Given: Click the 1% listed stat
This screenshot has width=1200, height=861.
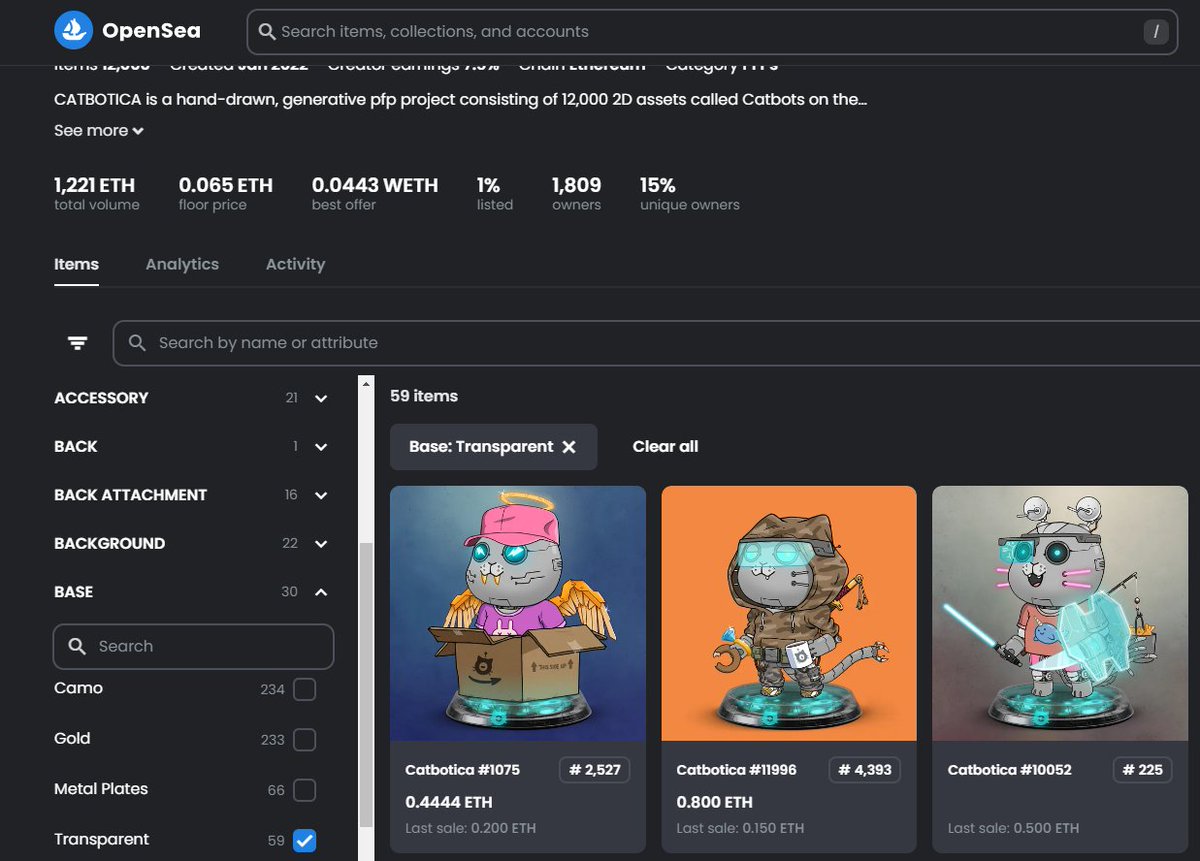Looking at the screenshot, I should (x=495, y=194).
